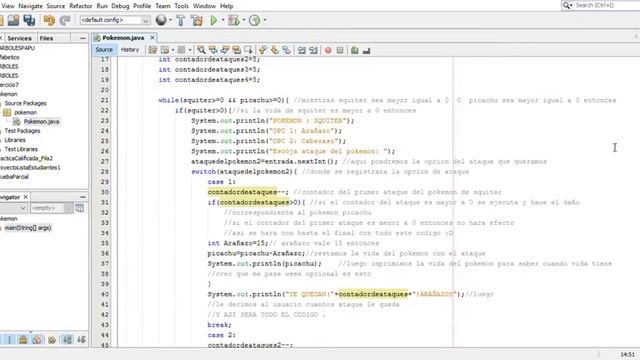Select main(String[] args) in Navigator
640x360 pixels.
[x=28, y=228]
